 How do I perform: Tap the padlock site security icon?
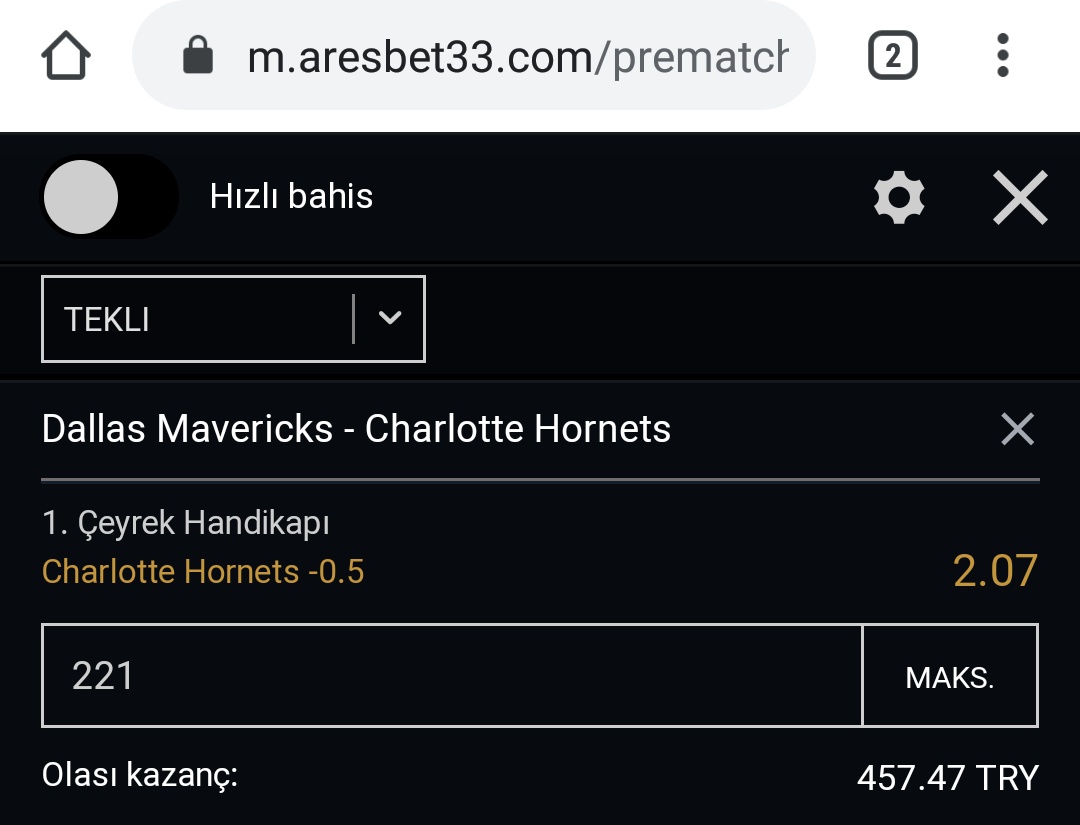(198, 54)
